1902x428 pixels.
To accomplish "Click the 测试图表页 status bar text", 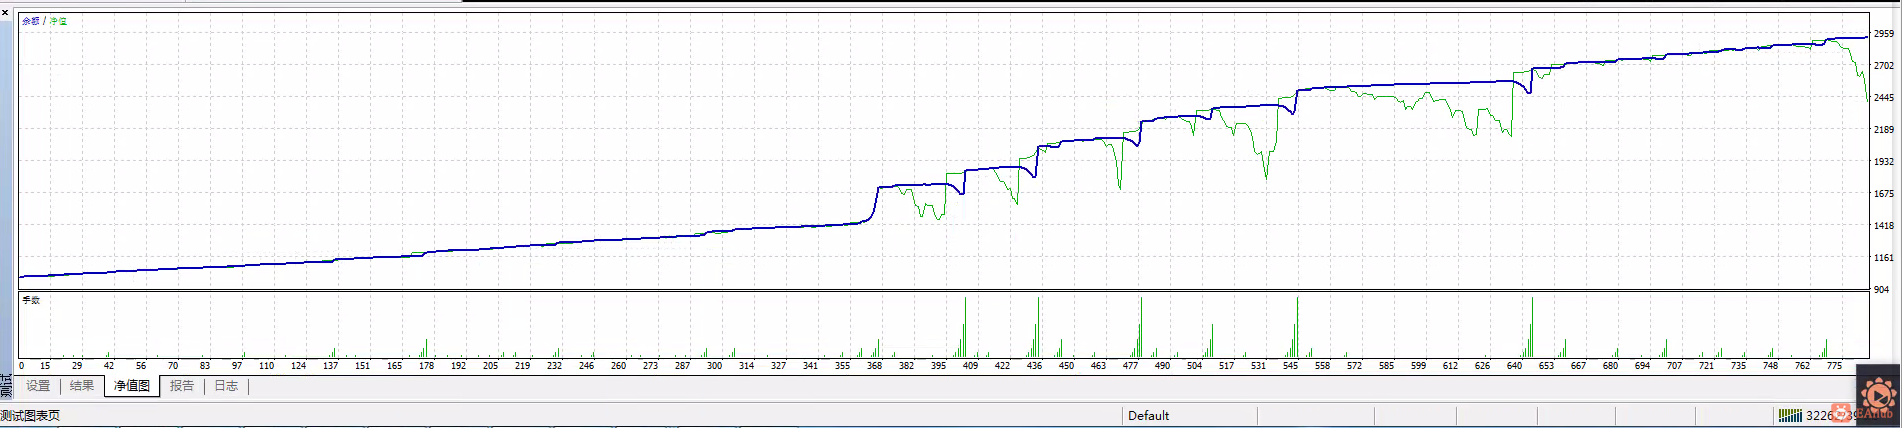I will pyautogui.click(x=30, y=416).
